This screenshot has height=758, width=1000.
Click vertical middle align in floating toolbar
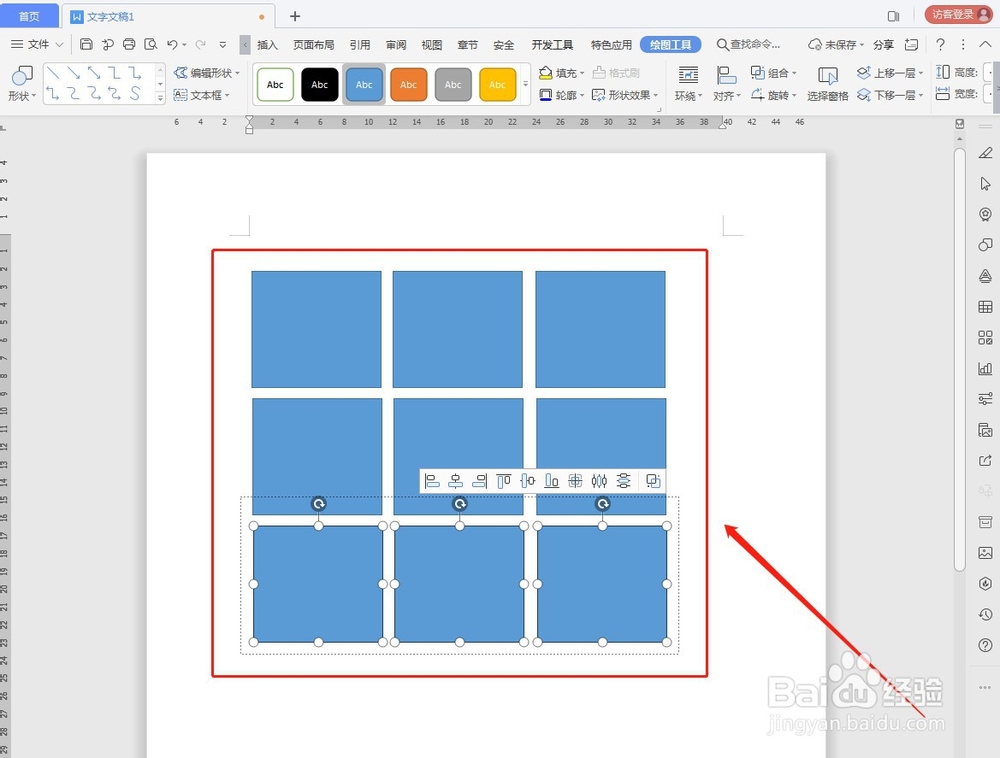(x=527, y=481)
